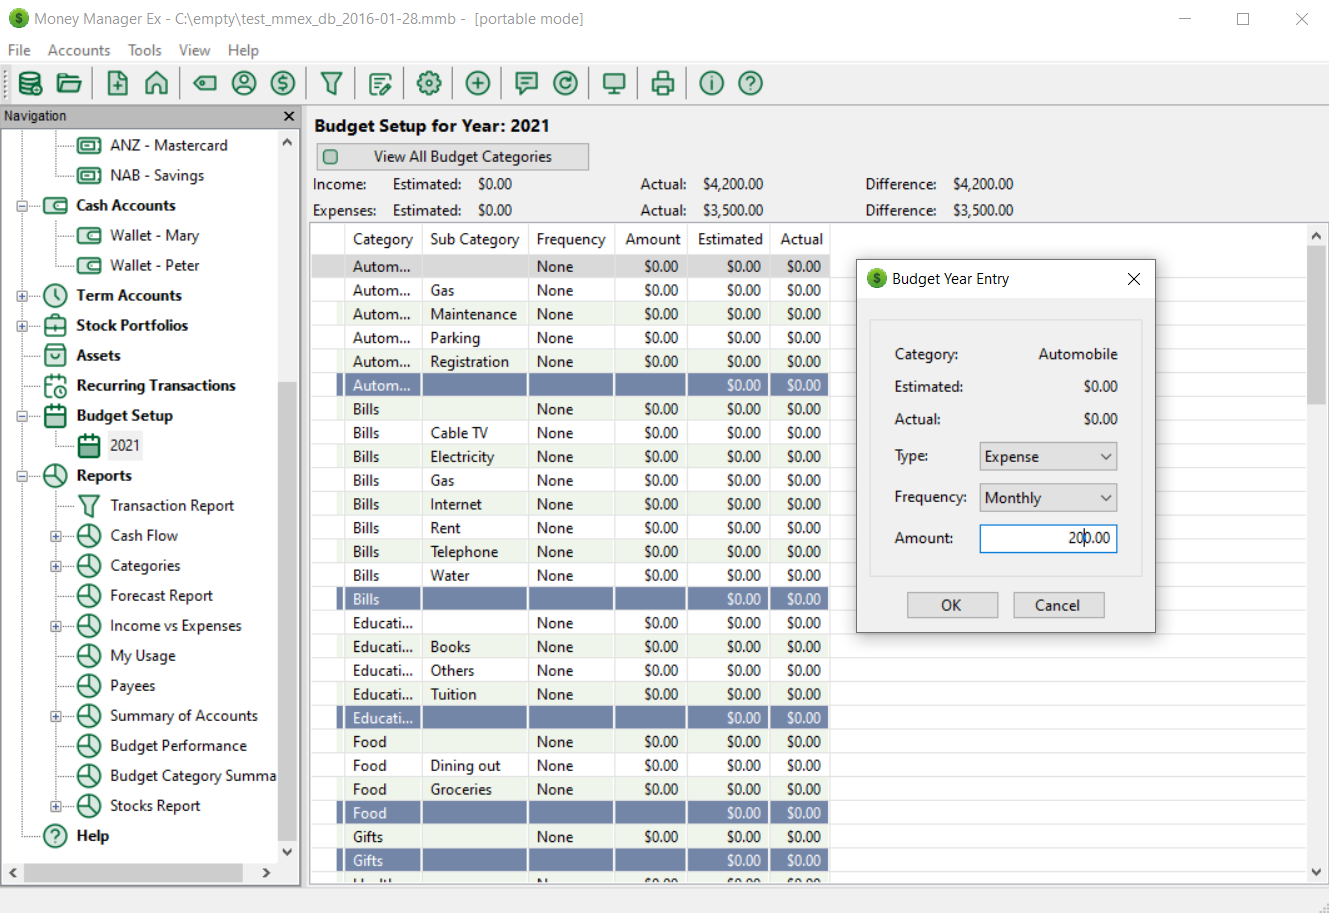Open the Payees tag icon in the toolbar

(x=204, y=83)
